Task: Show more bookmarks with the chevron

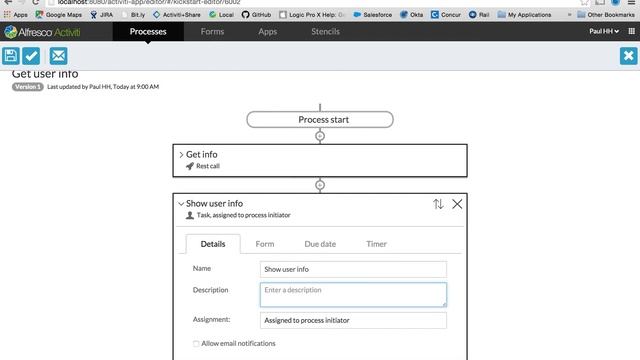Action: (x=569, y=15)
